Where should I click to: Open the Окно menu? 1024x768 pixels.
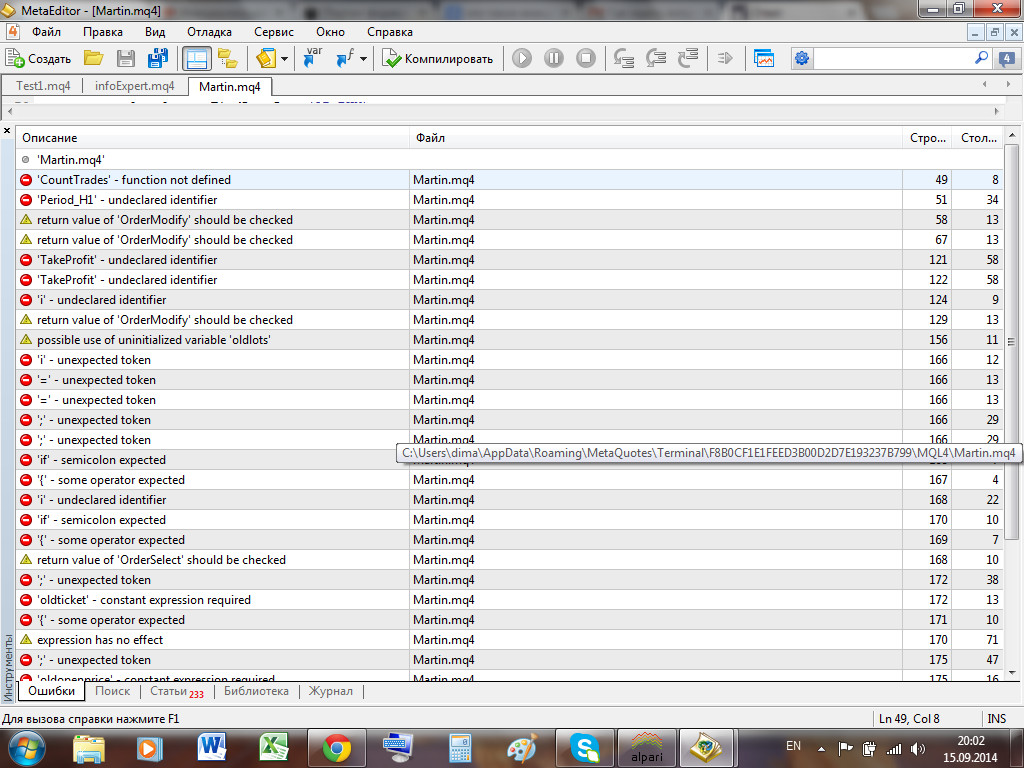(x=330, y=32)
